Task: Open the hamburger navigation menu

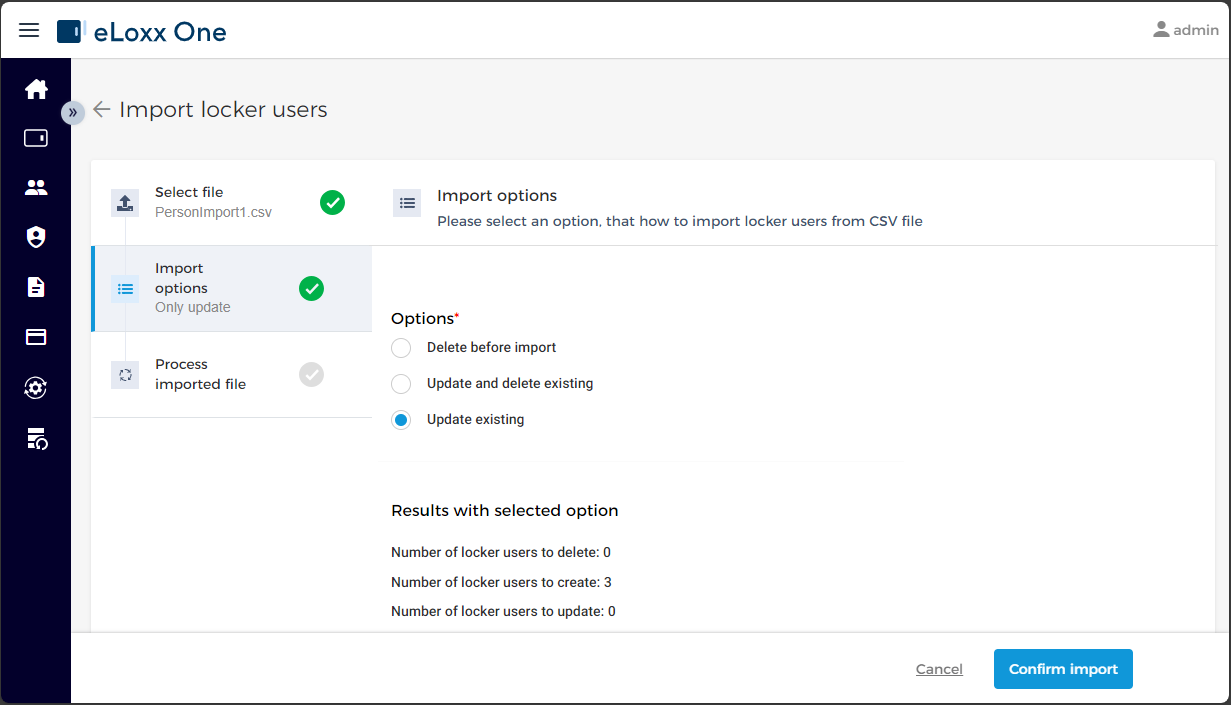Action: click(29, 30)
